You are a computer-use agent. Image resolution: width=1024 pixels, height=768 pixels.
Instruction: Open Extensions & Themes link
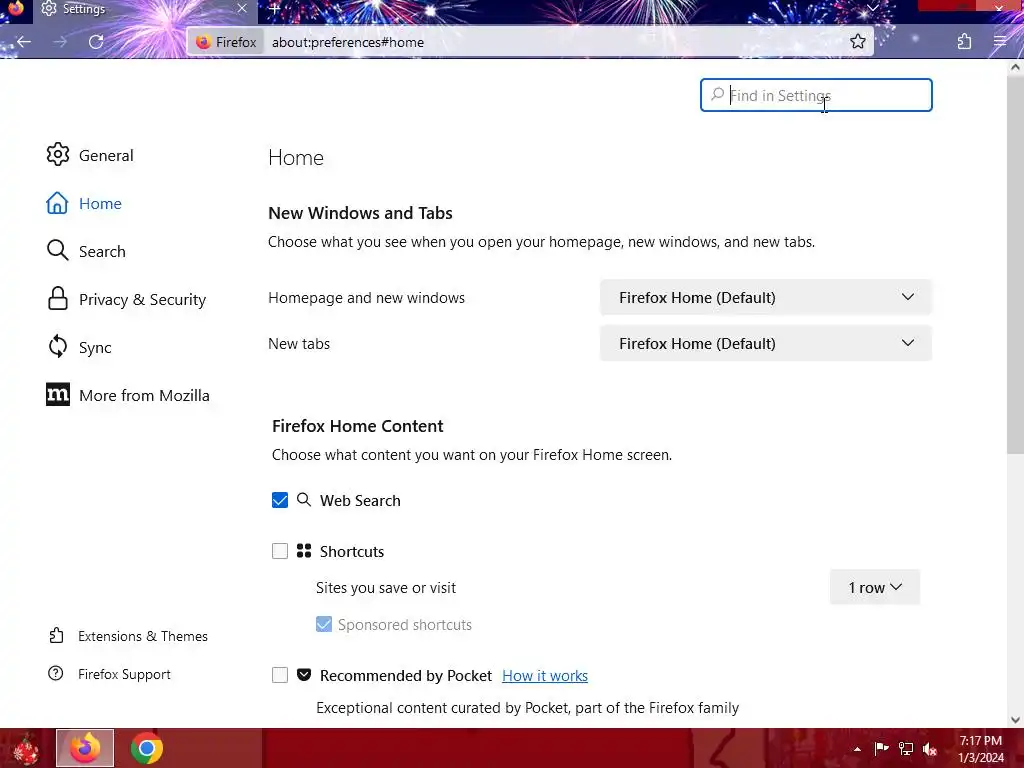(x=128, y=636)
